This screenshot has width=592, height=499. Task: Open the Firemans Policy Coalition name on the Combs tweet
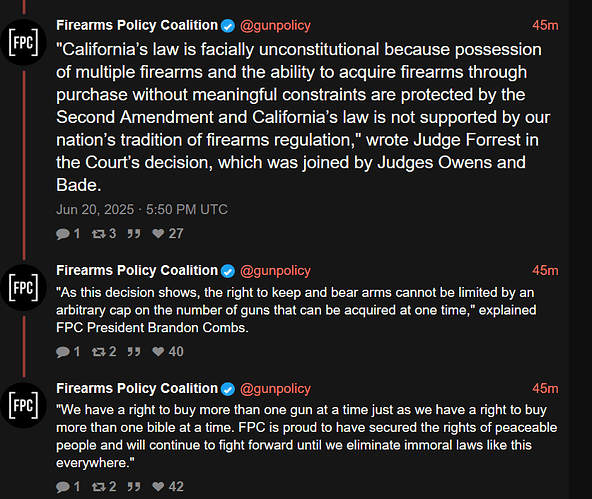click(137, 270)
